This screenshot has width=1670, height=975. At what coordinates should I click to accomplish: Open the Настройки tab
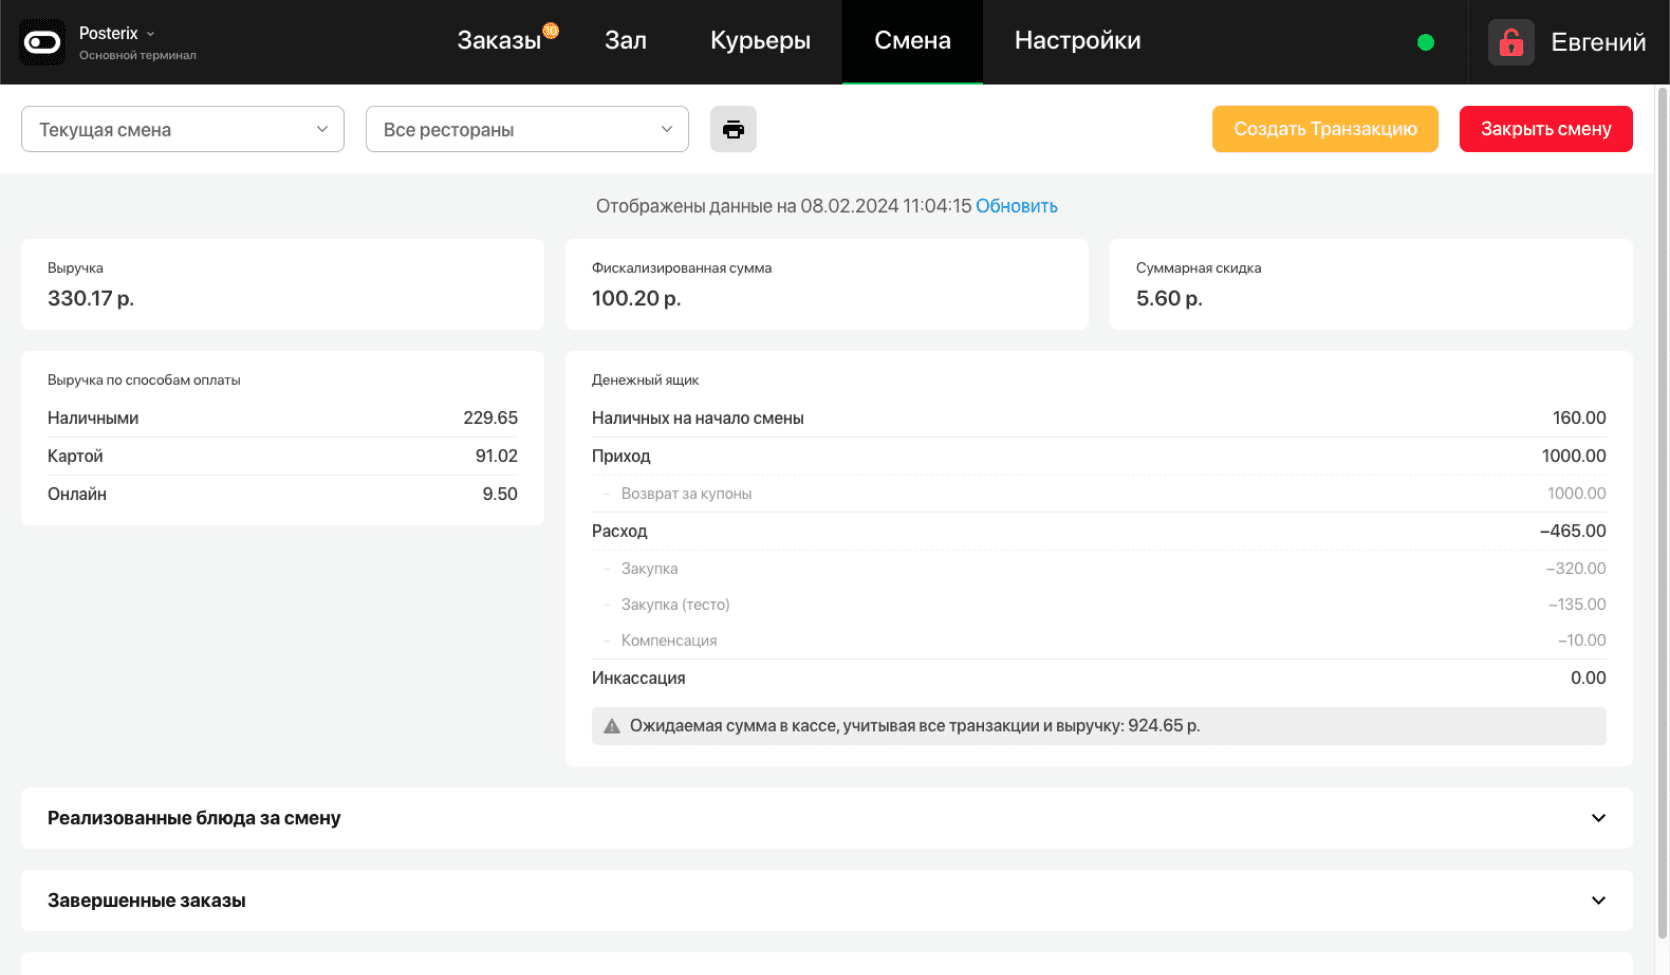pos(1077,41)
